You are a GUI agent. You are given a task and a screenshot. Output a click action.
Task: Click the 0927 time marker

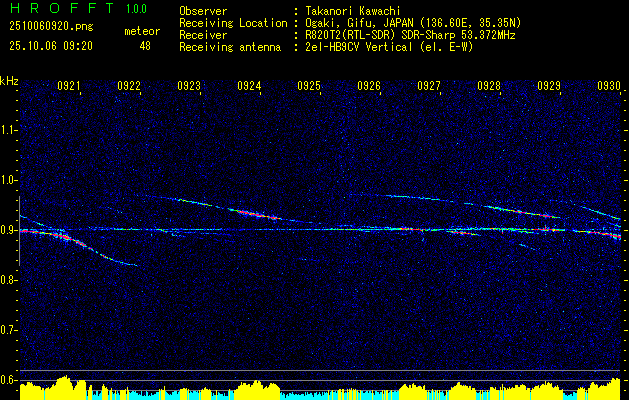coord(429,87)
